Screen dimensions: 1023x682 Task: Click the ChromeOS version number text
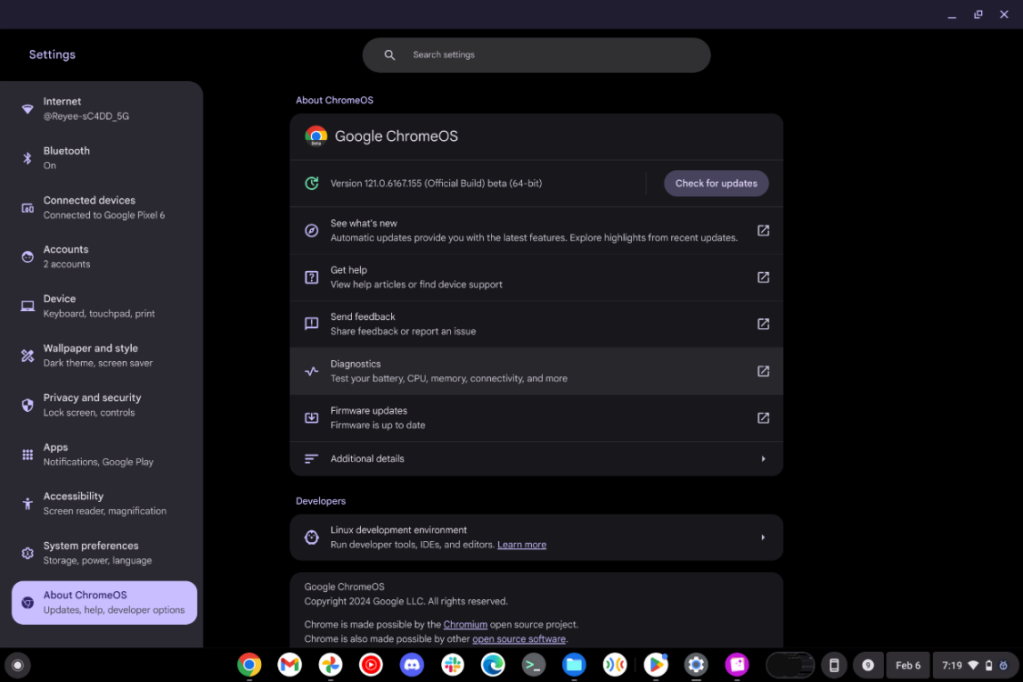click(x=436, y=183)
